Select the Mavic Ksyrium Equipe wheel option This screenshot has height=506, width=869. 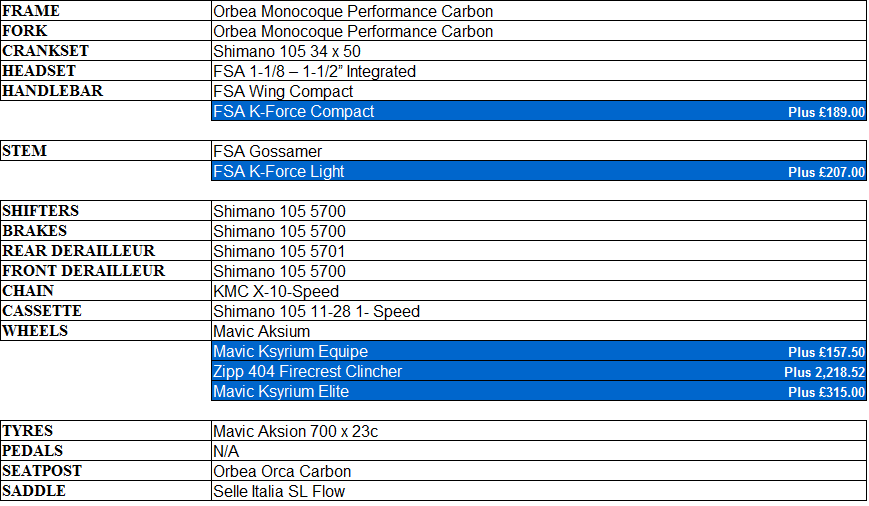(291, 352)
